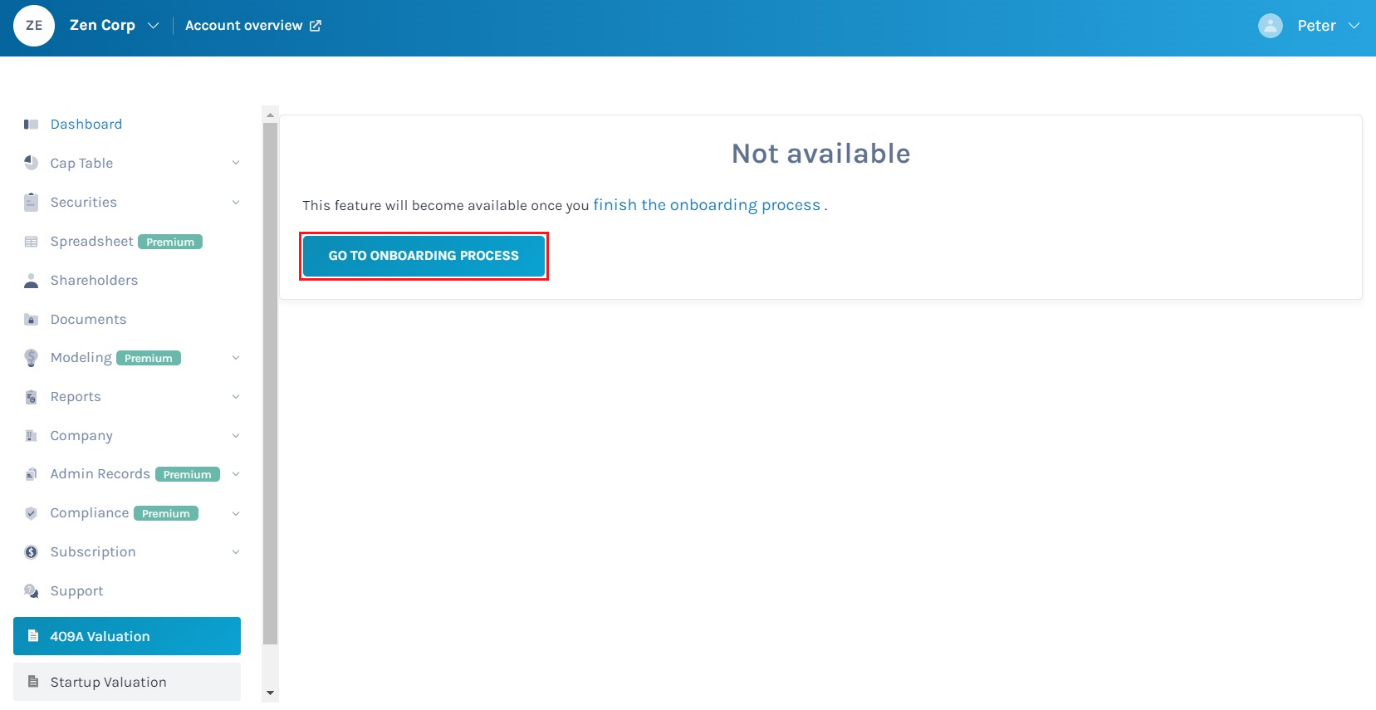This screenshot has width=1376, height=710.
Task: Select the Spreadsheet menu item
Action: pos(92,242)
